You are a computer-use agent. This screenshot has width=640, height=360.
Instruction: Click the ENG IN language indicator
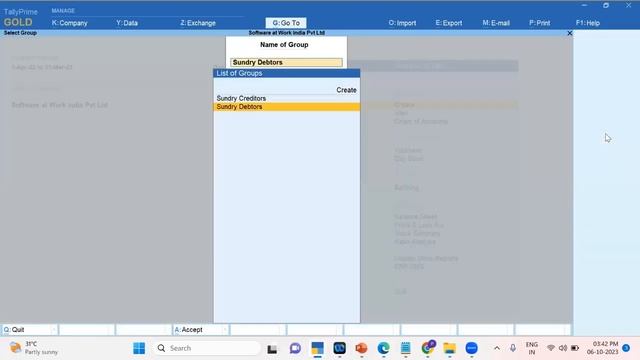tap(531, 348)
